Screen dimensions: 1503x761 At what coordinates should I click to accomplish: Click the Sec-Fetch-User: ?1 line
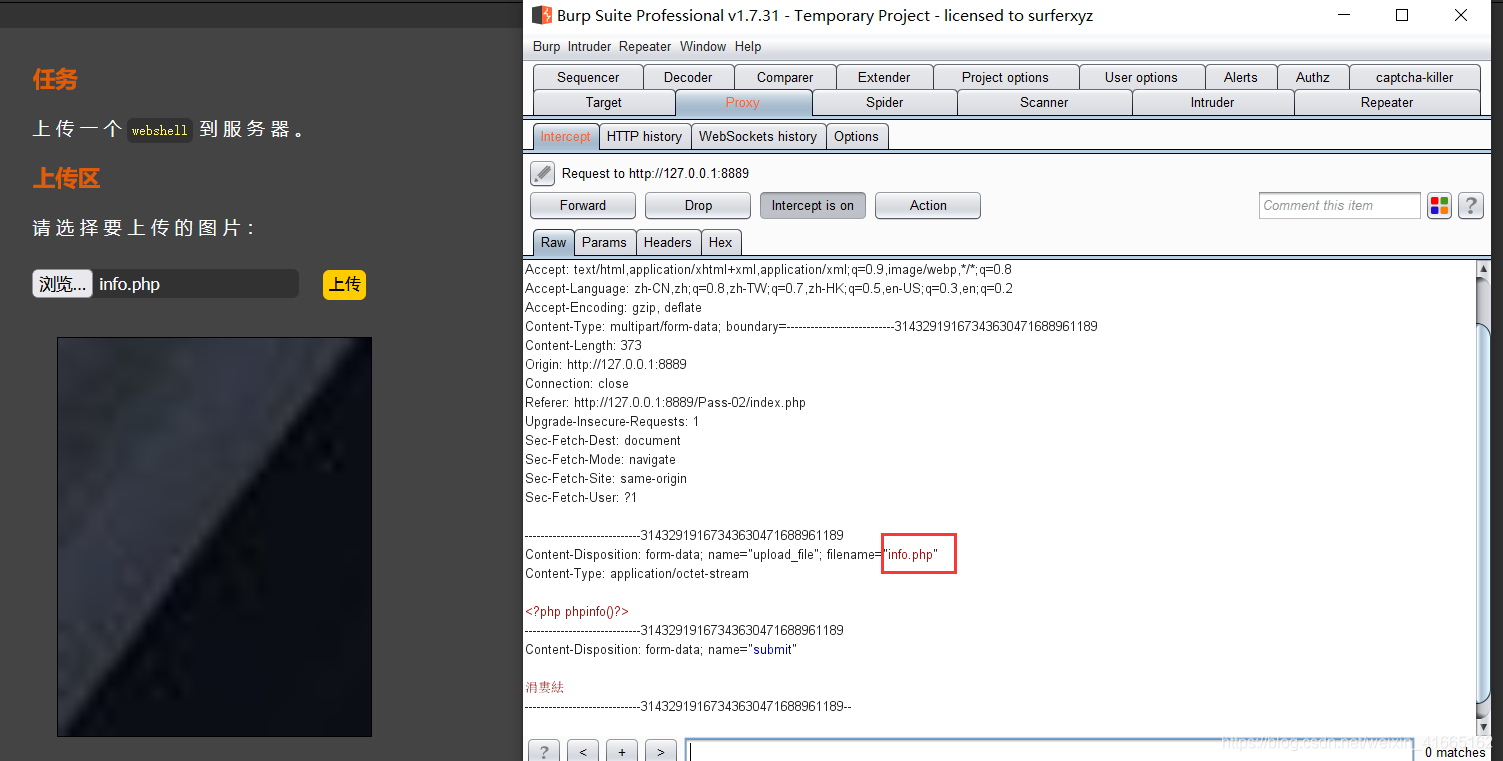pos(581,497)
